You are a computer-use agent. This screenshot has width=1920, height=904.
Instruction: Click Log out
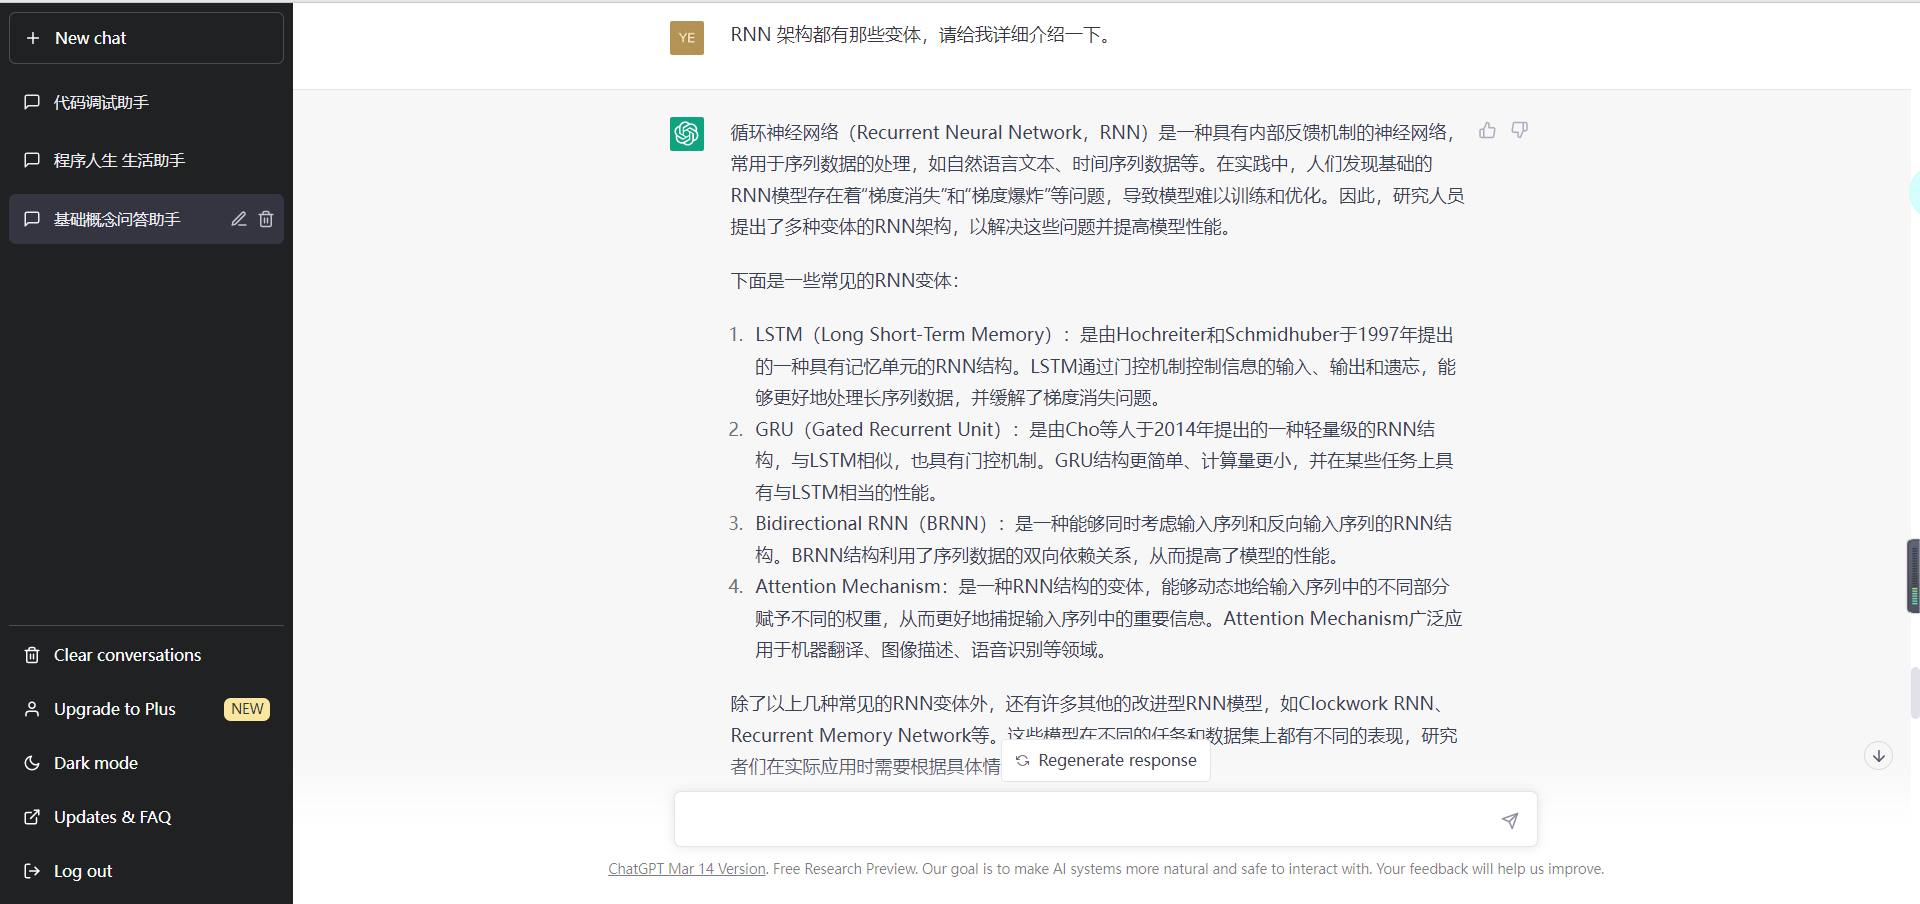coord(146,871)
